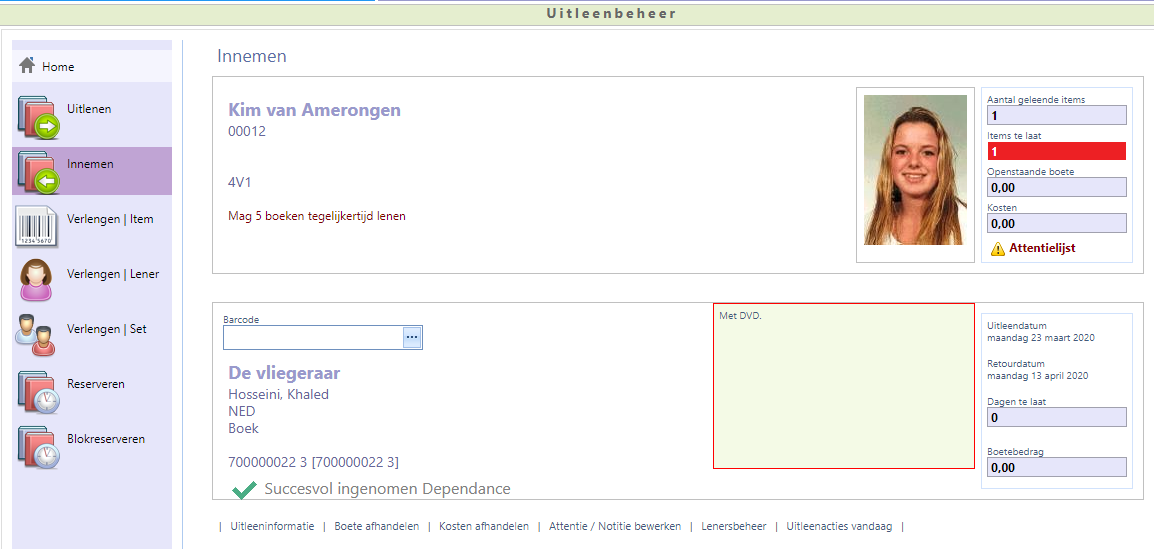Click the red Items te laat field
The image size is (1154, 549).
(1057, 151)
